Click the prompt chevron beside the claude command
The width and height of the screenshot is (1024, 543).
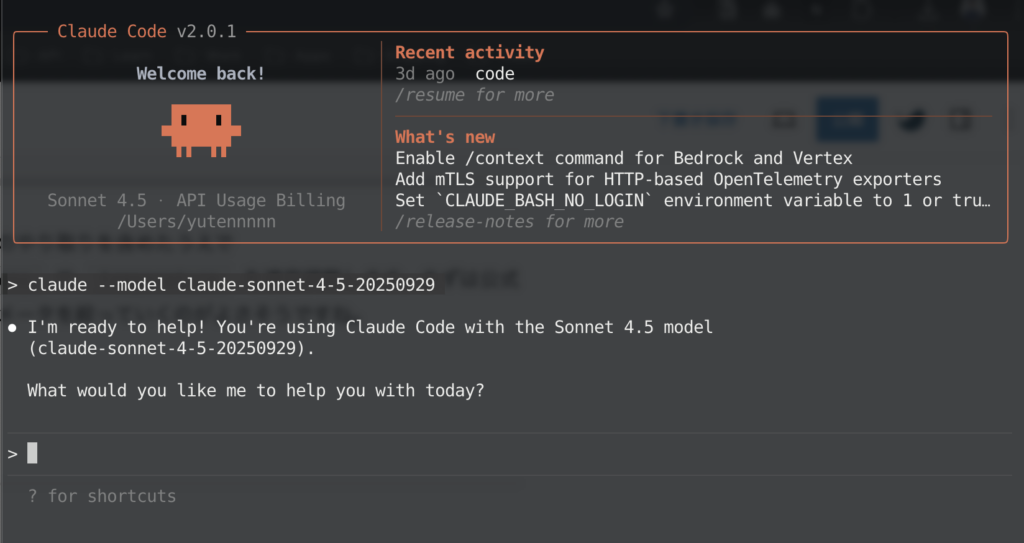pyautogui.click(x=12, y=285)
